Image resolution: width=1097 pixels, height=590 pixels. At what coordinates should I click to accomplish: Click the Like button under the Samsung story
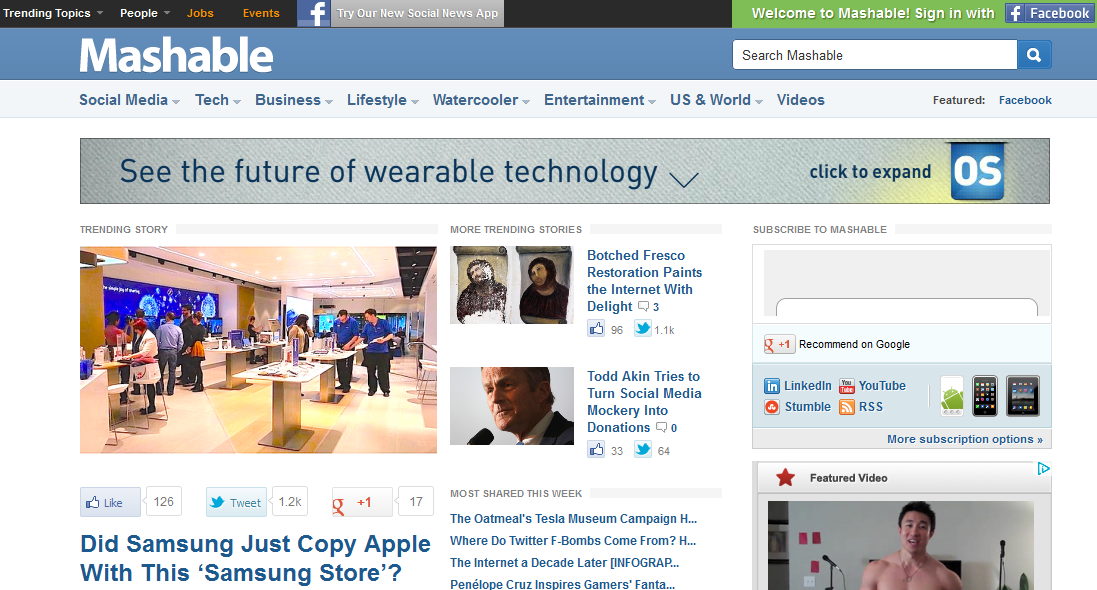(x=111, y=502)
